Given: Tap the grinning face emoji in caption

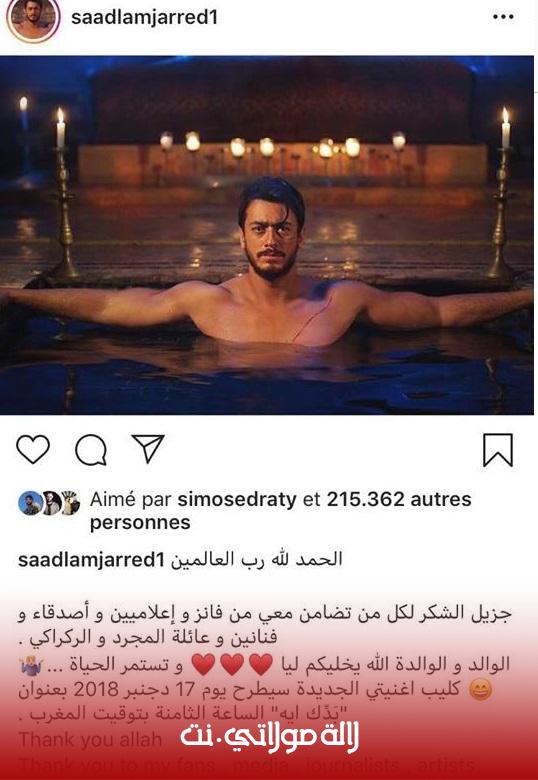Looking at the screenshot, I should pos(481,689).
